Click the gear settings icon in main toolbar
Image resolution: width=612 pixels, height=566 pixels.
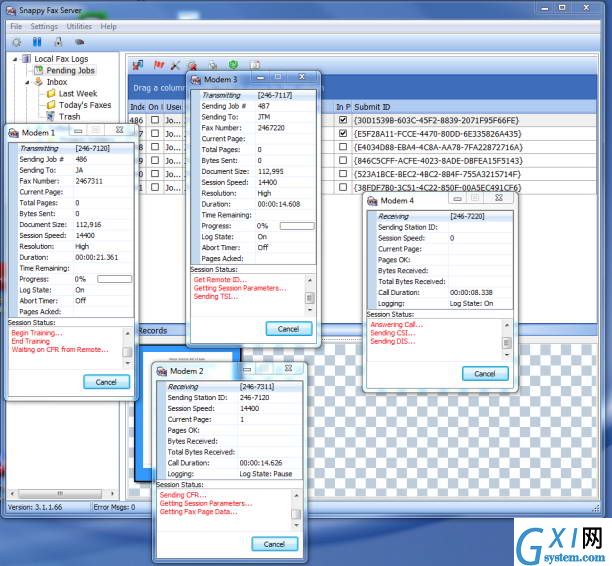17,42
